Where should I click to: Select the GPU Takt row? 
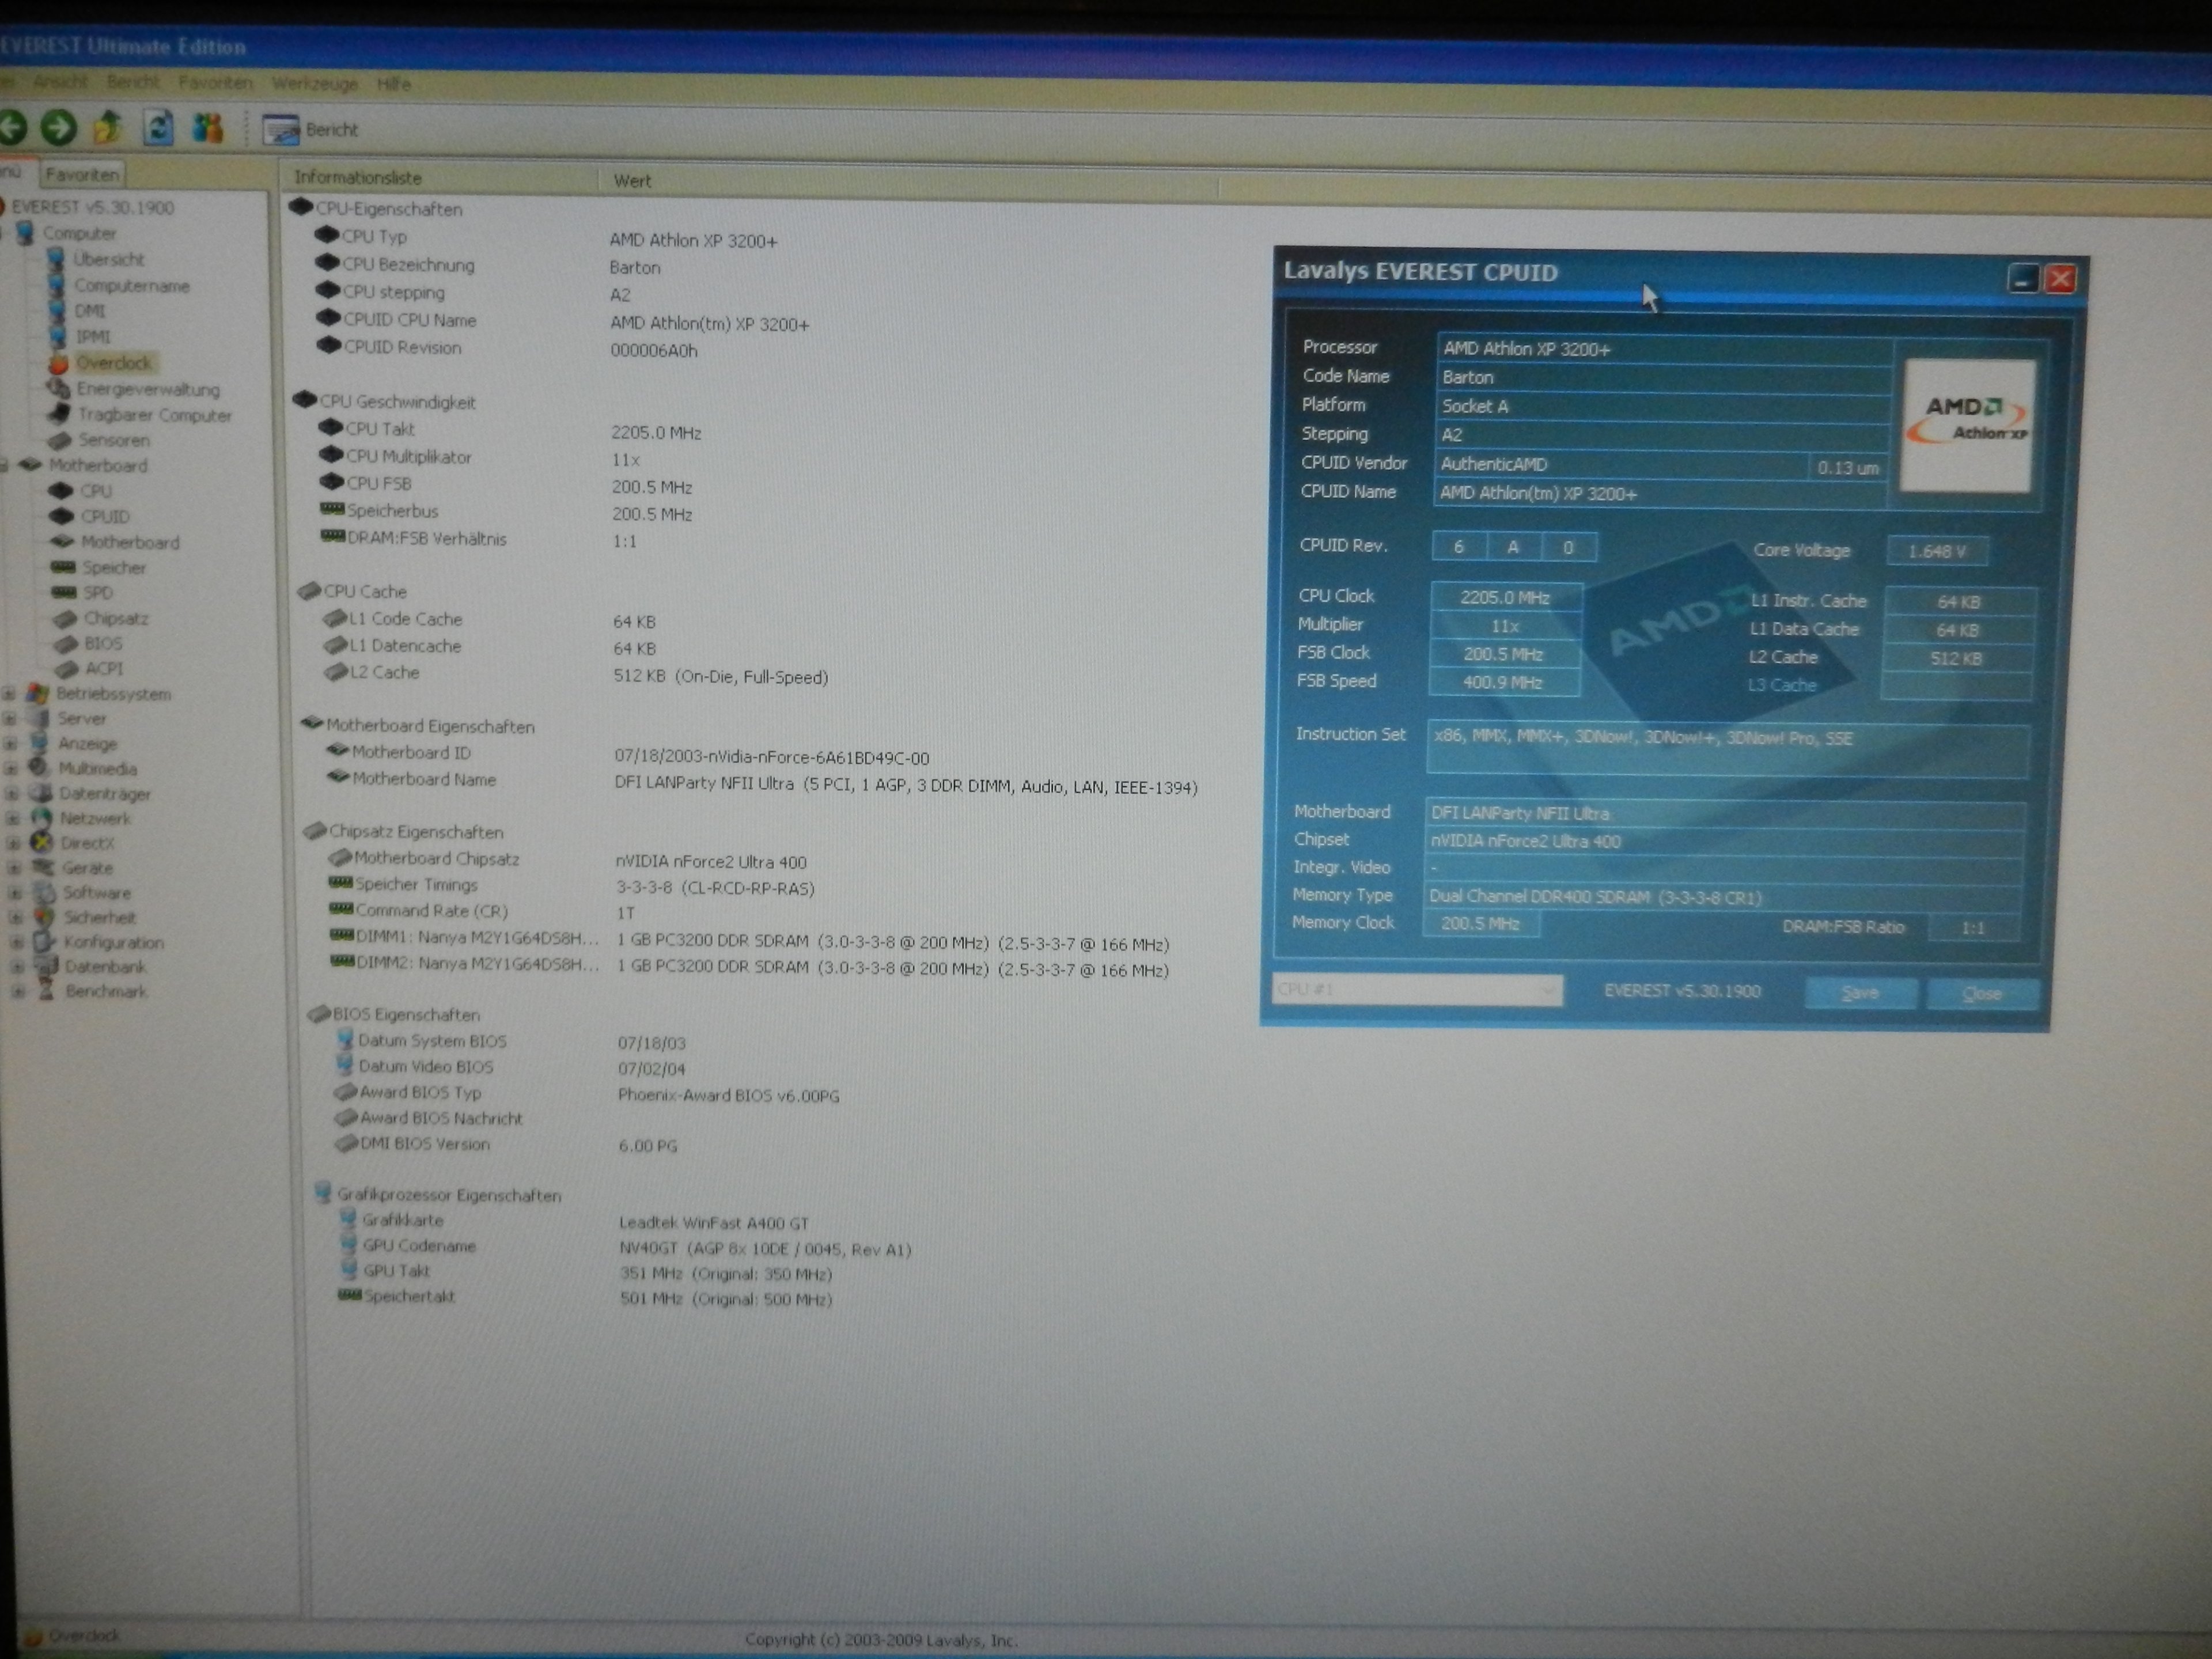point(585,1272)
